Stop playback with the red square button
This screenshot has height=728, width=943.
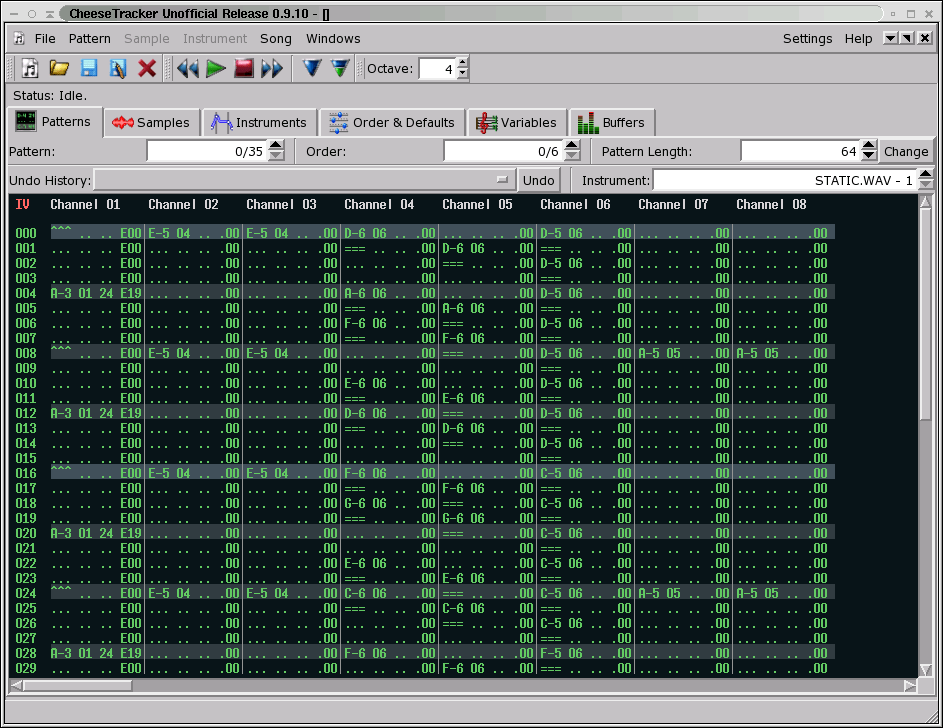coord(244,69)
